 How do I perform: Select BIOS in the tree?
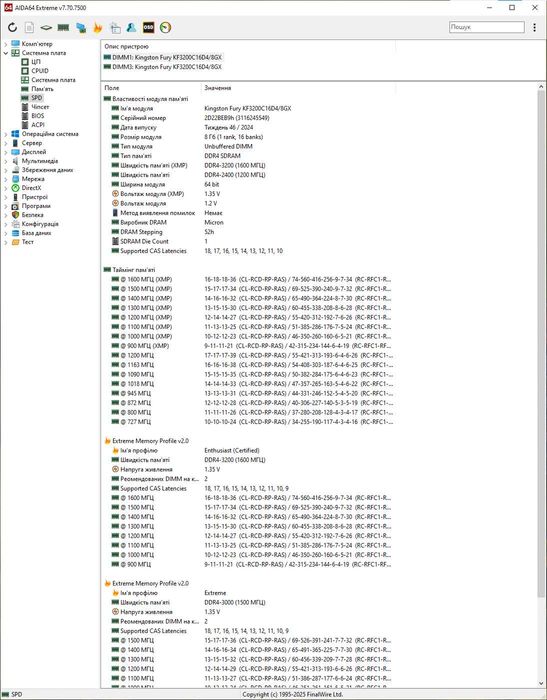pyautogui.click(x=38, y=116)
